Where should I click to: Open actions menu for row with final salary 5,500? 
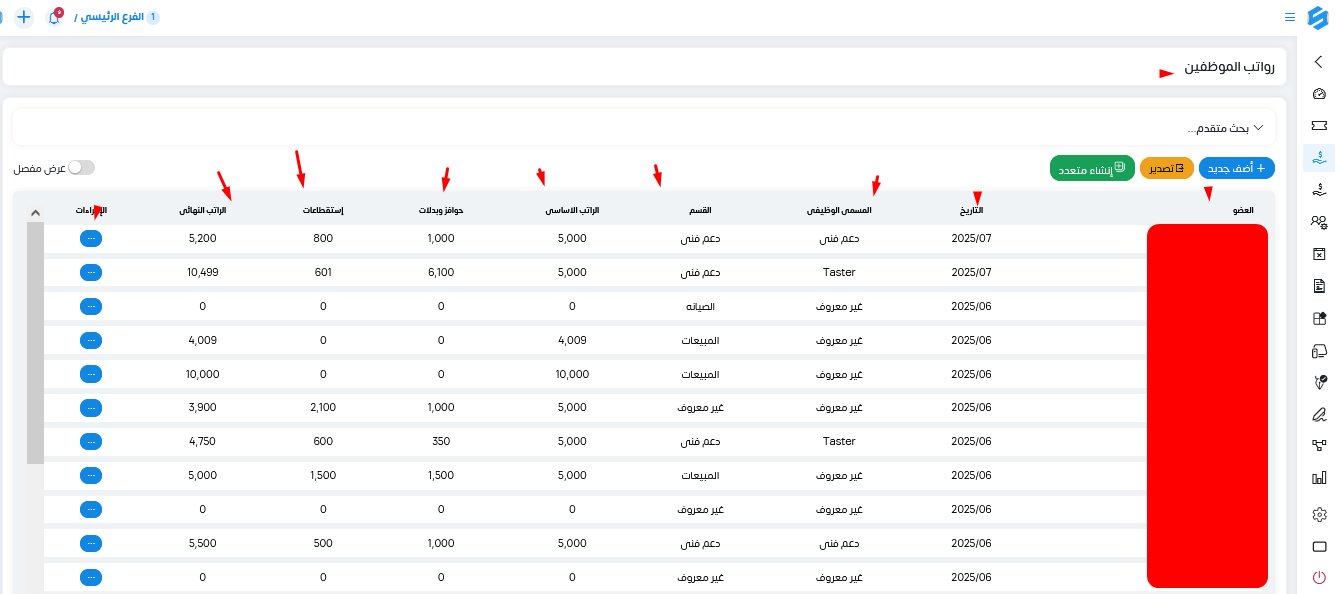click(91, 543)
